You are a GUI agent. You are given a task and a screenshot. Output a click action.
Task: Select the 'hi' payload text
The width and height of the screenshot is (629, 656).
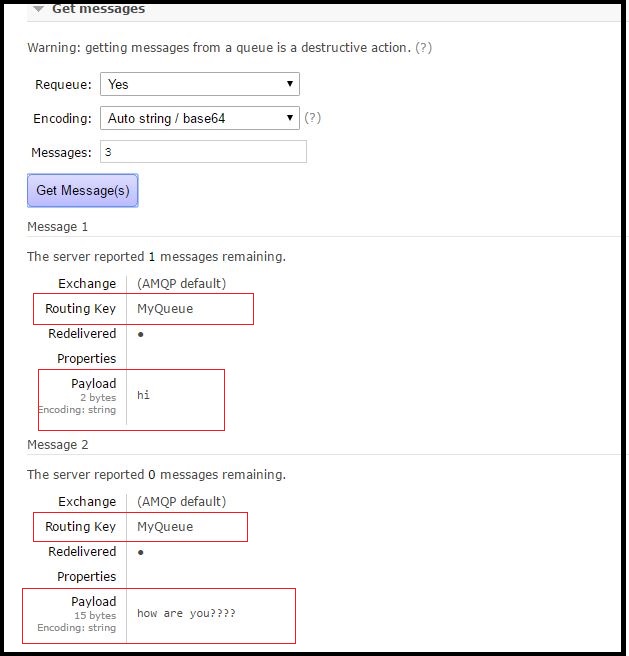pos(144,395)
